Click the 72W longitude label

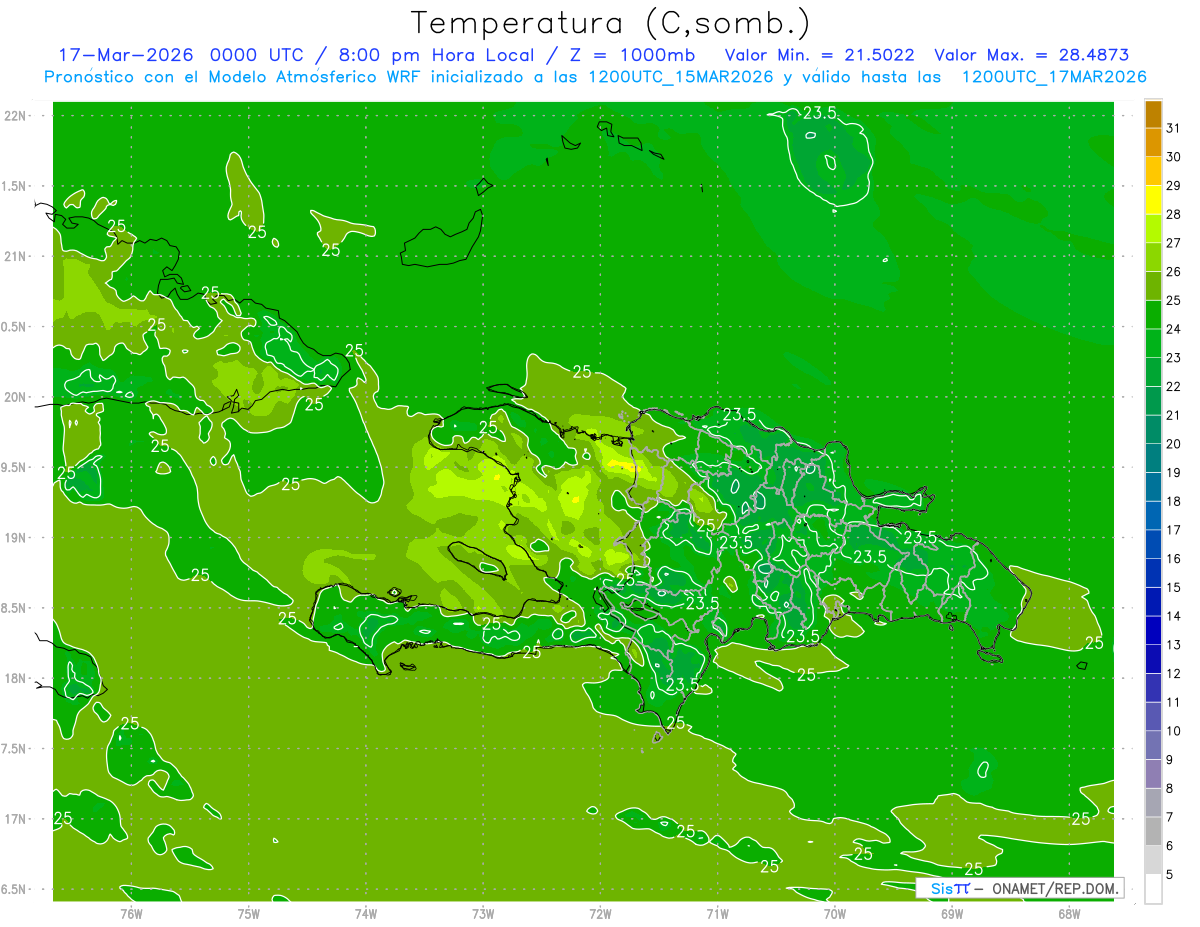[x=600, y=913]
